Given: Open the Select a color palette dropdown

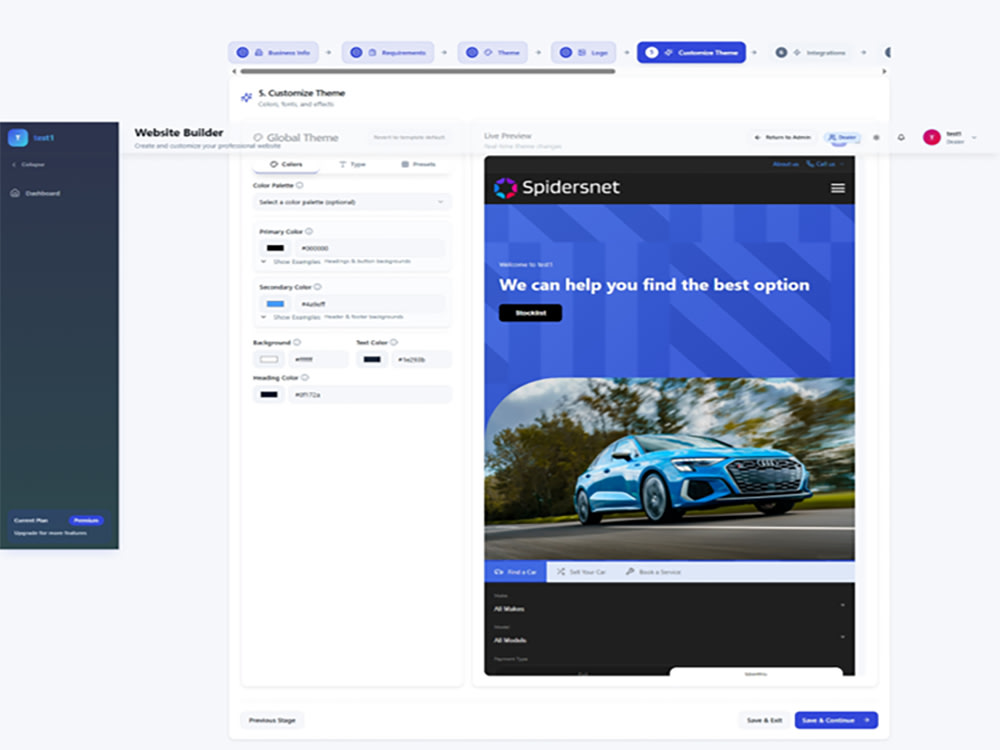Looking at the screenshot, I should click(x=351, y=202).
